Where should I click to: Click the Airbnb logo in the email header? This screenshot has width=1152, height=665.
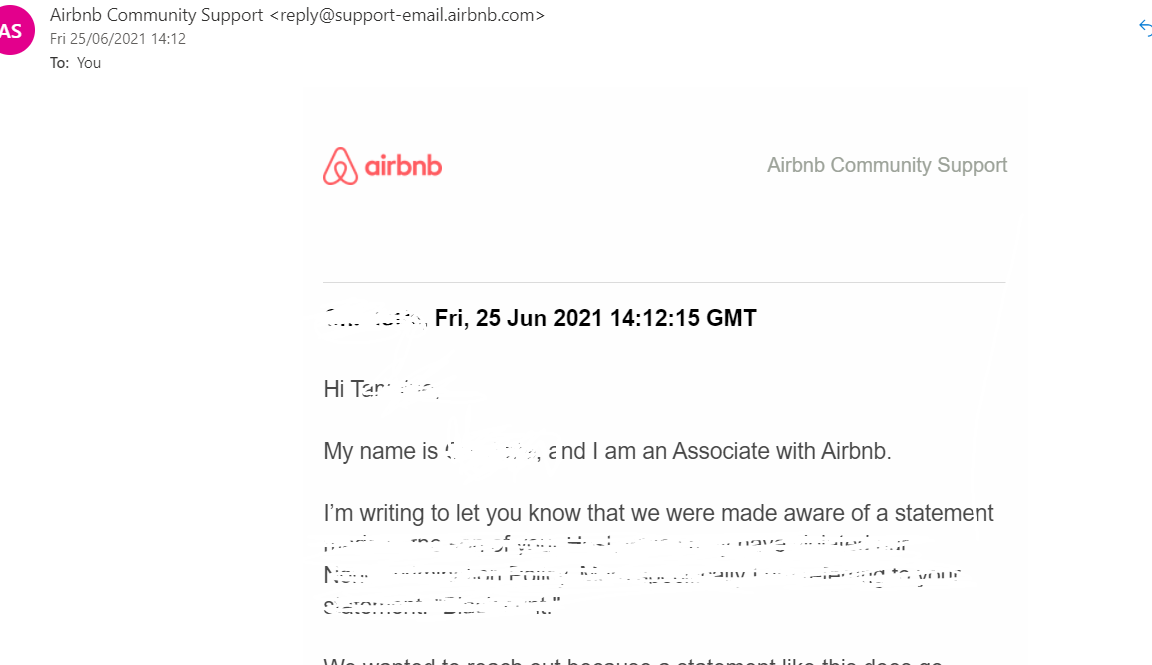pyautogui.click(x=382, y=164)
